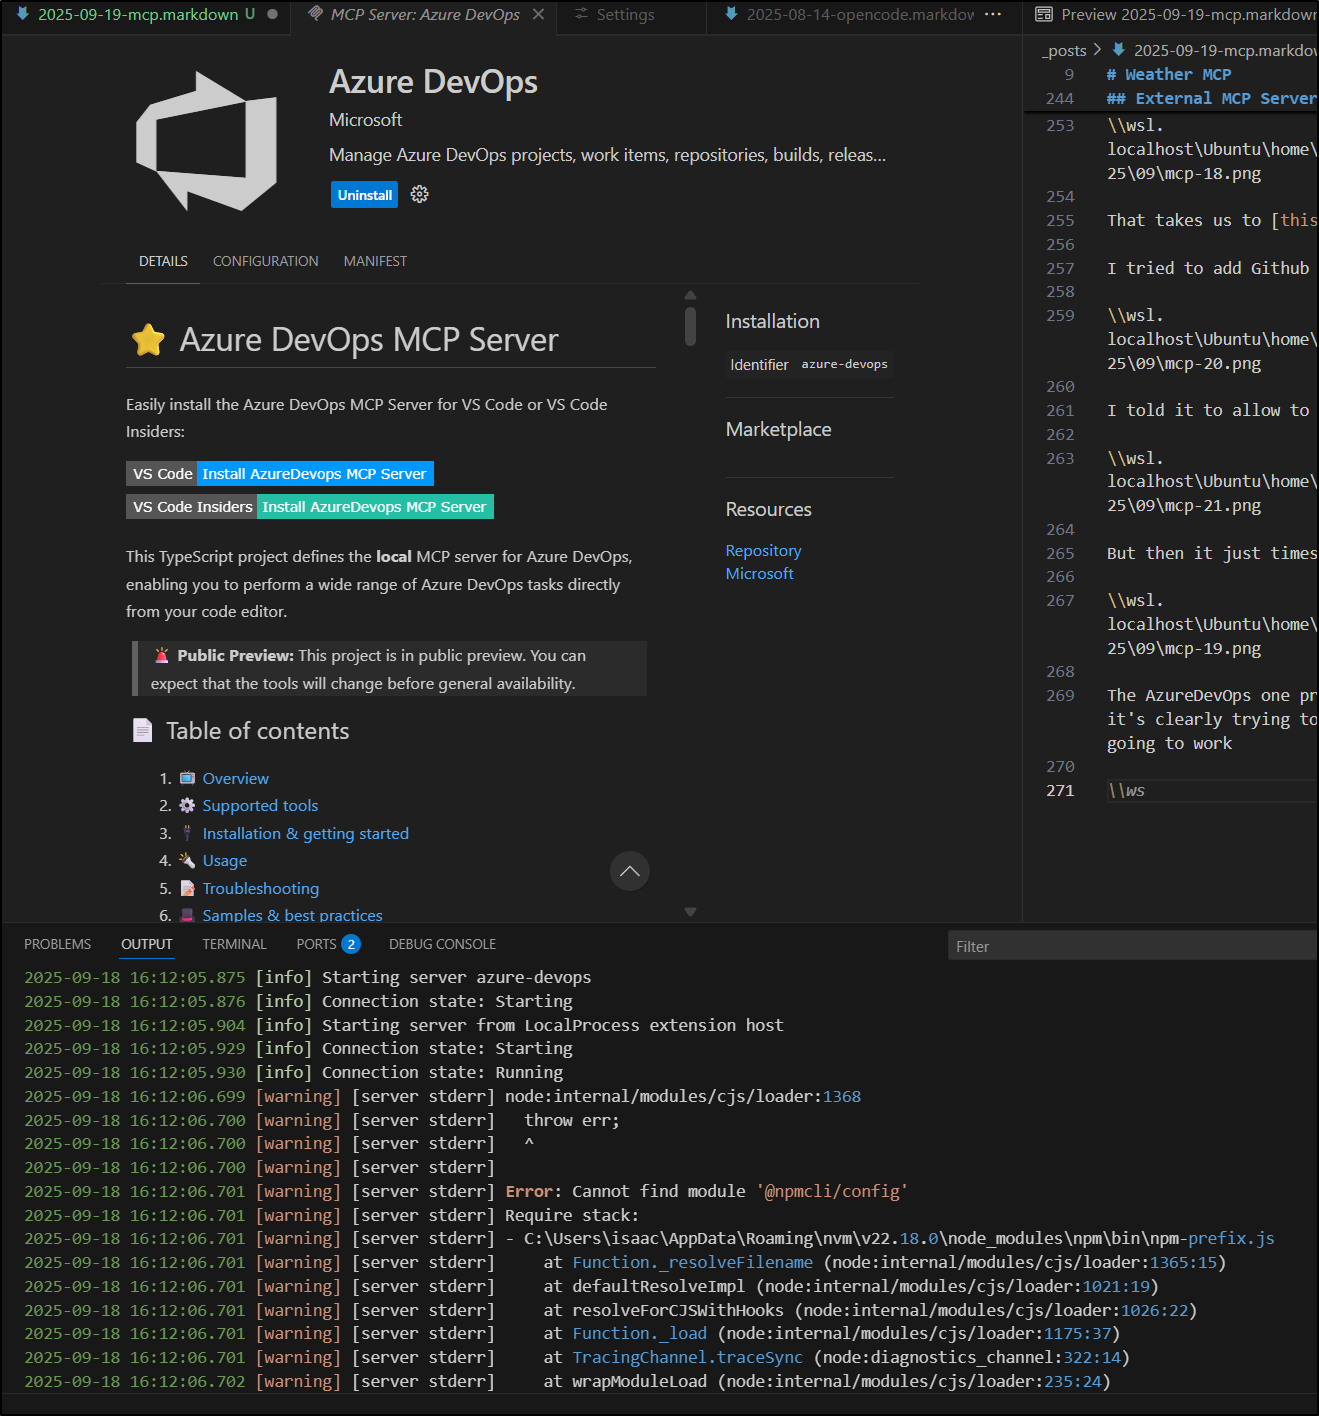Screen dimensions: 1319x1416
Task: Click the Filter box in the output panel
Action: 1130,946
